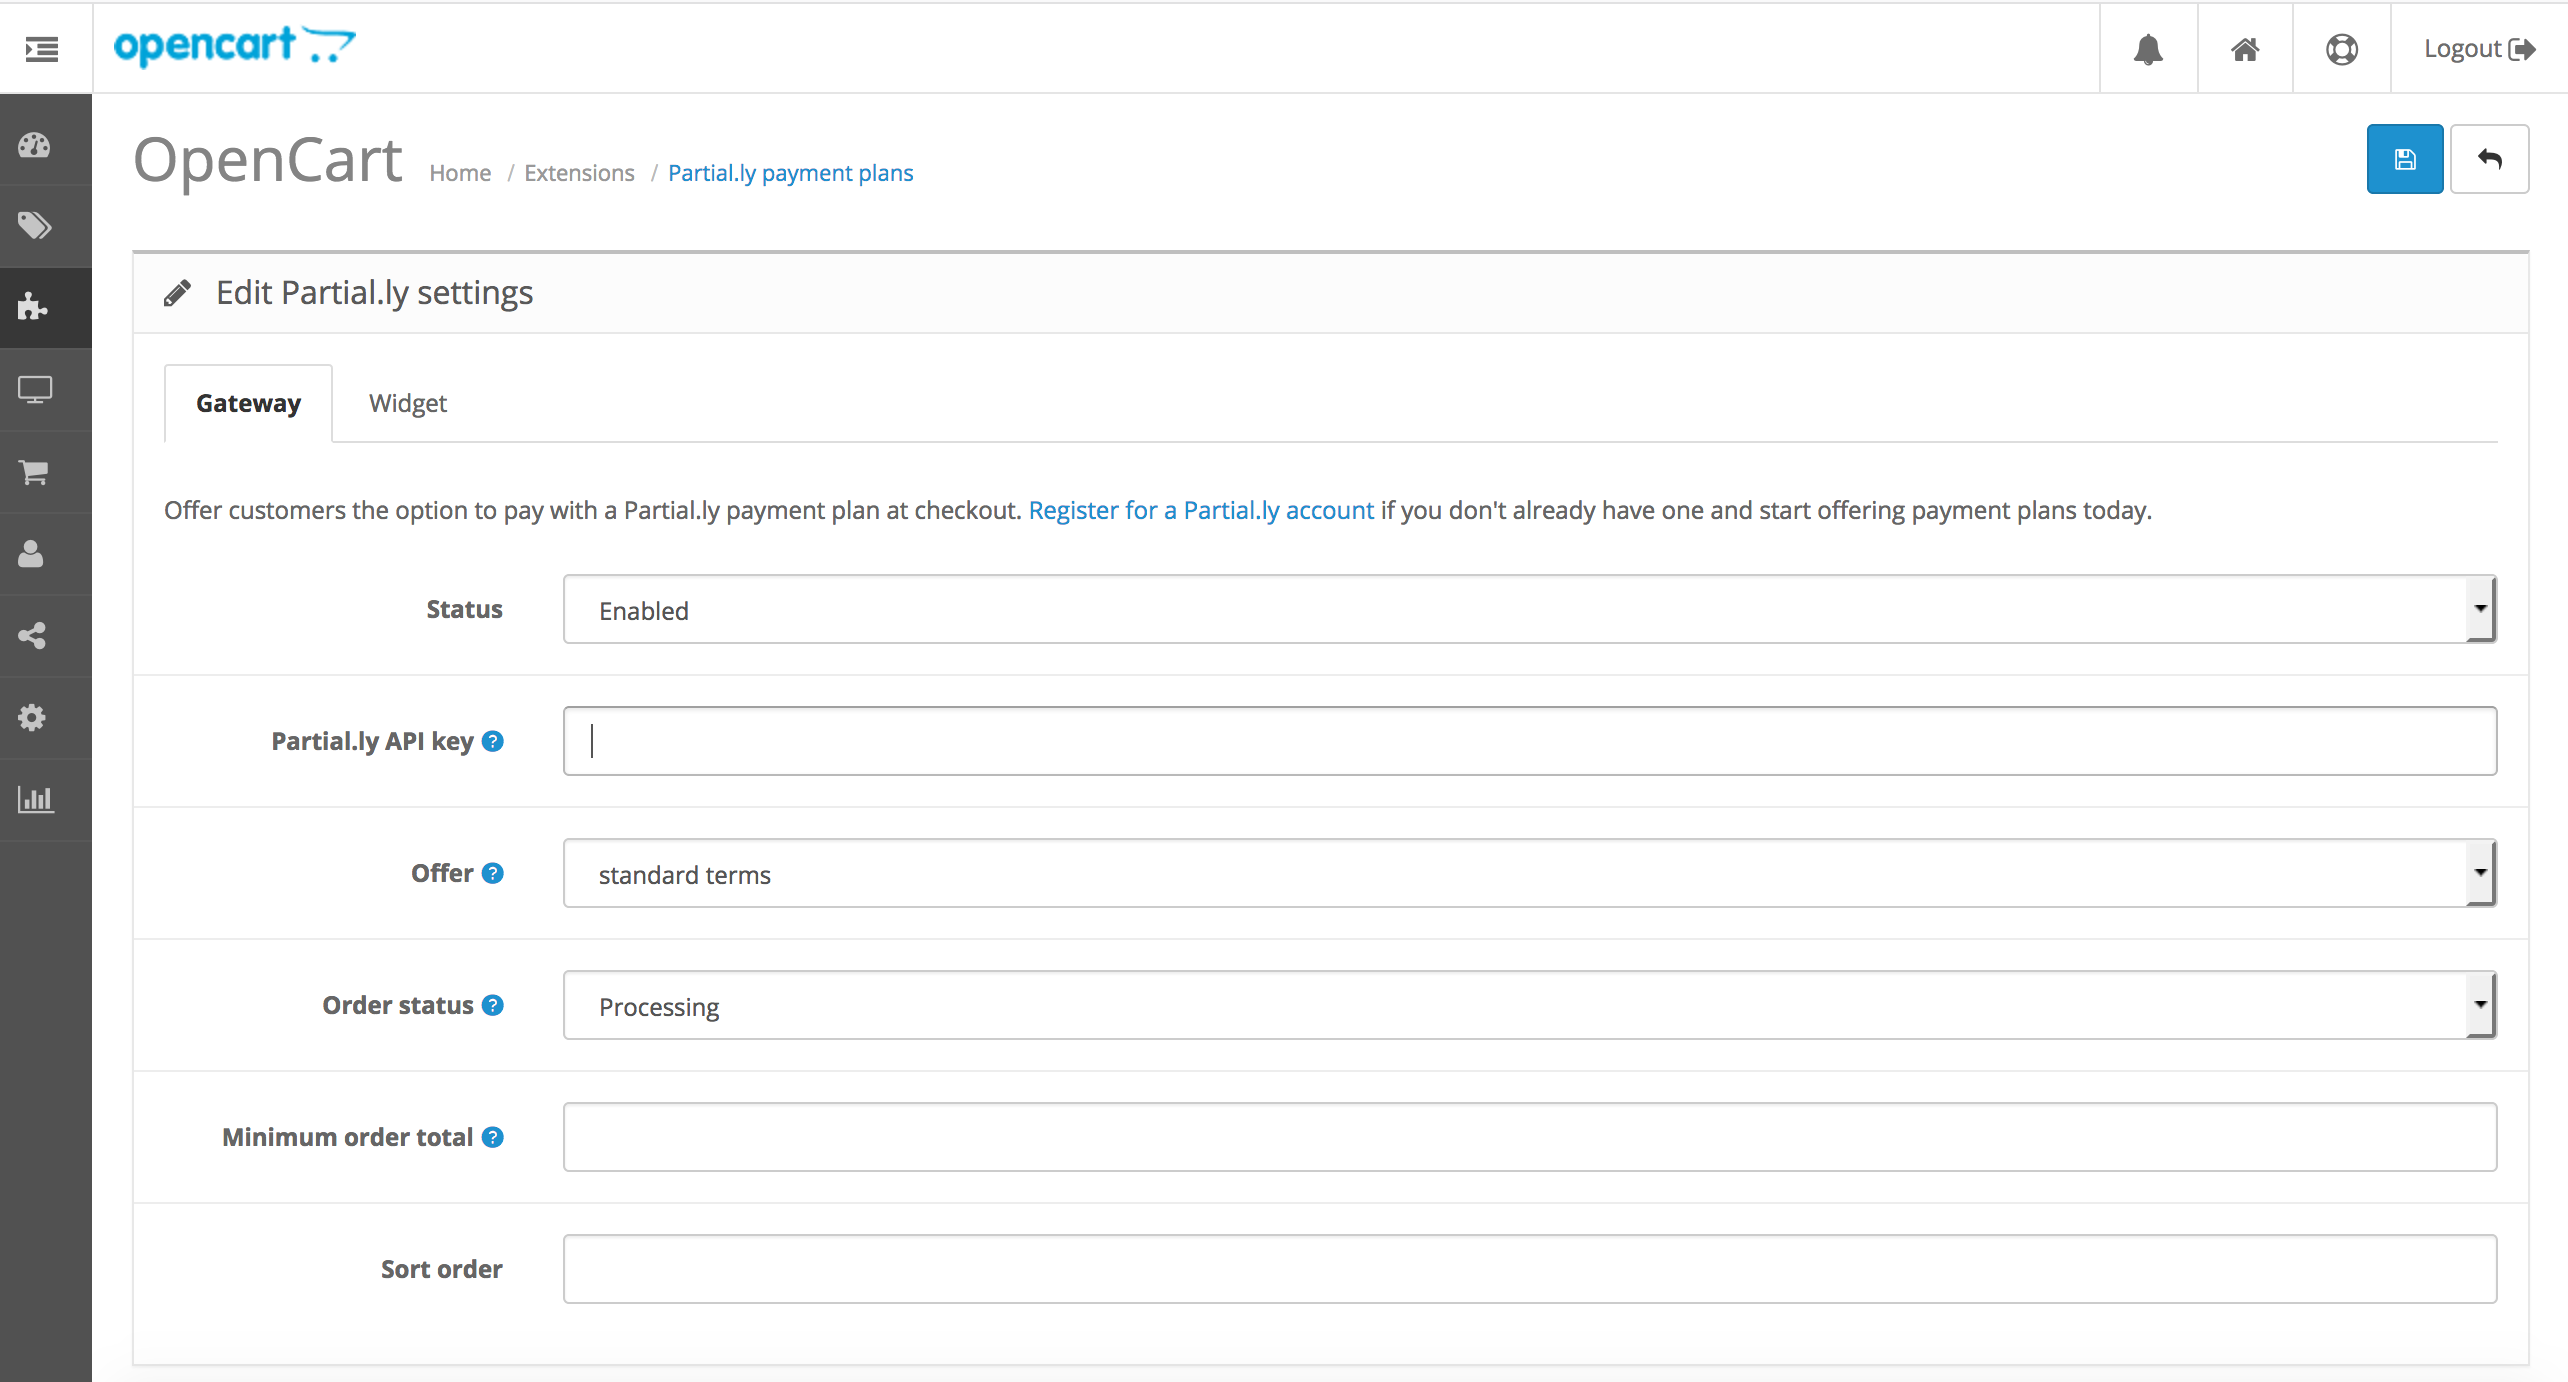The height and width of the screenshot is (1382, 2568).
Task: Click the Status field label
Action: [x=464, y=609]
